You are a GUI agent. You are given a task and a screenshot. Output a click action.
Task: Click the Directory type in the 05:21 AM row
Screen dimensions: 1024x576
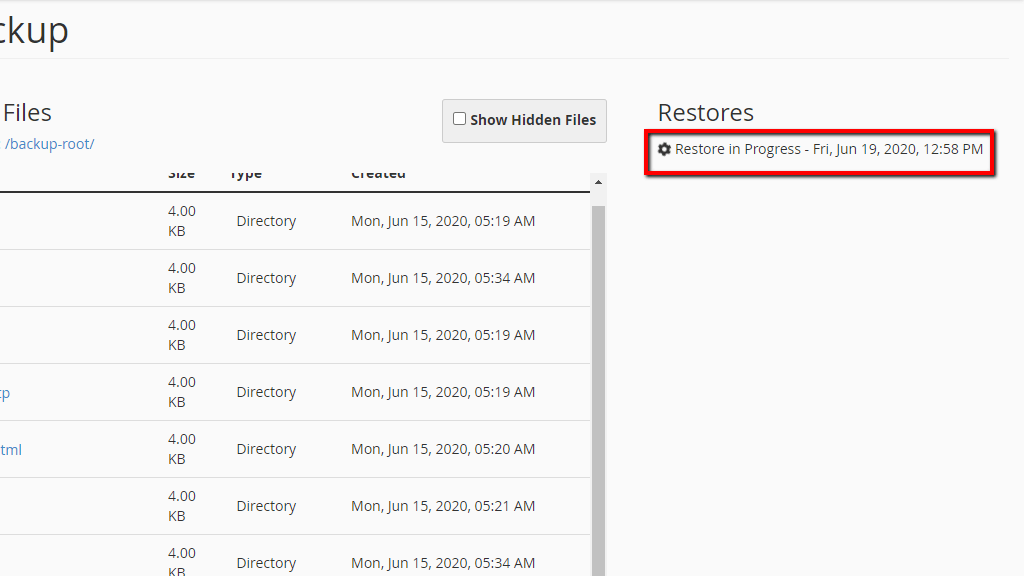point(266,506)
